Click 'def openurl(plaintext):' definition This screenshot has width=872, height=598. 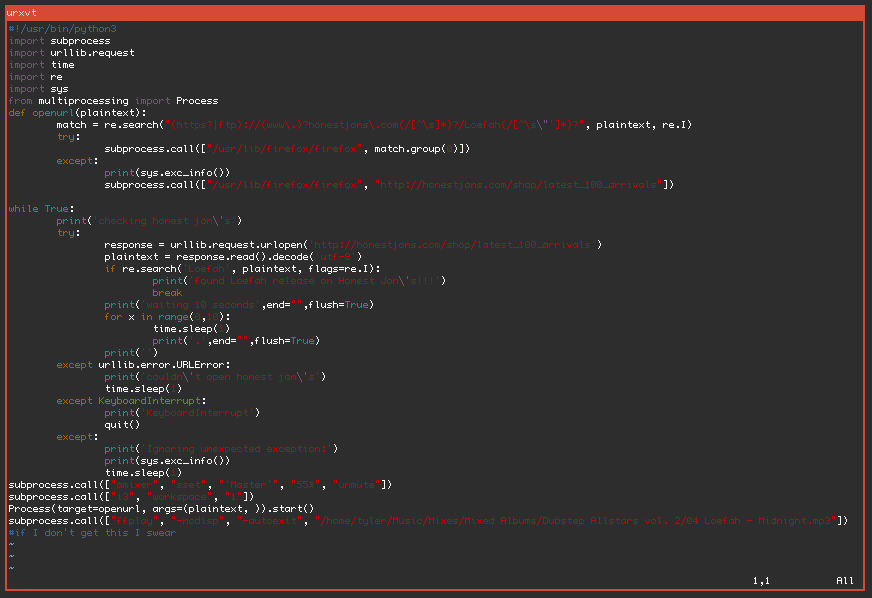(77, 113)
